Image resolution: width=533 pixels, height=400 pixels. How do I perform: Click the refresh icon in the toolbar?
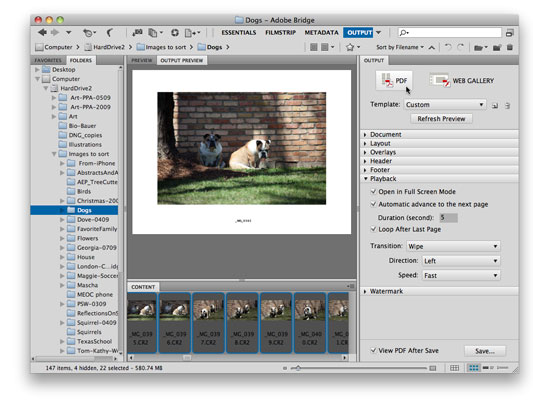pyautogui.click(x=175, y=33)
